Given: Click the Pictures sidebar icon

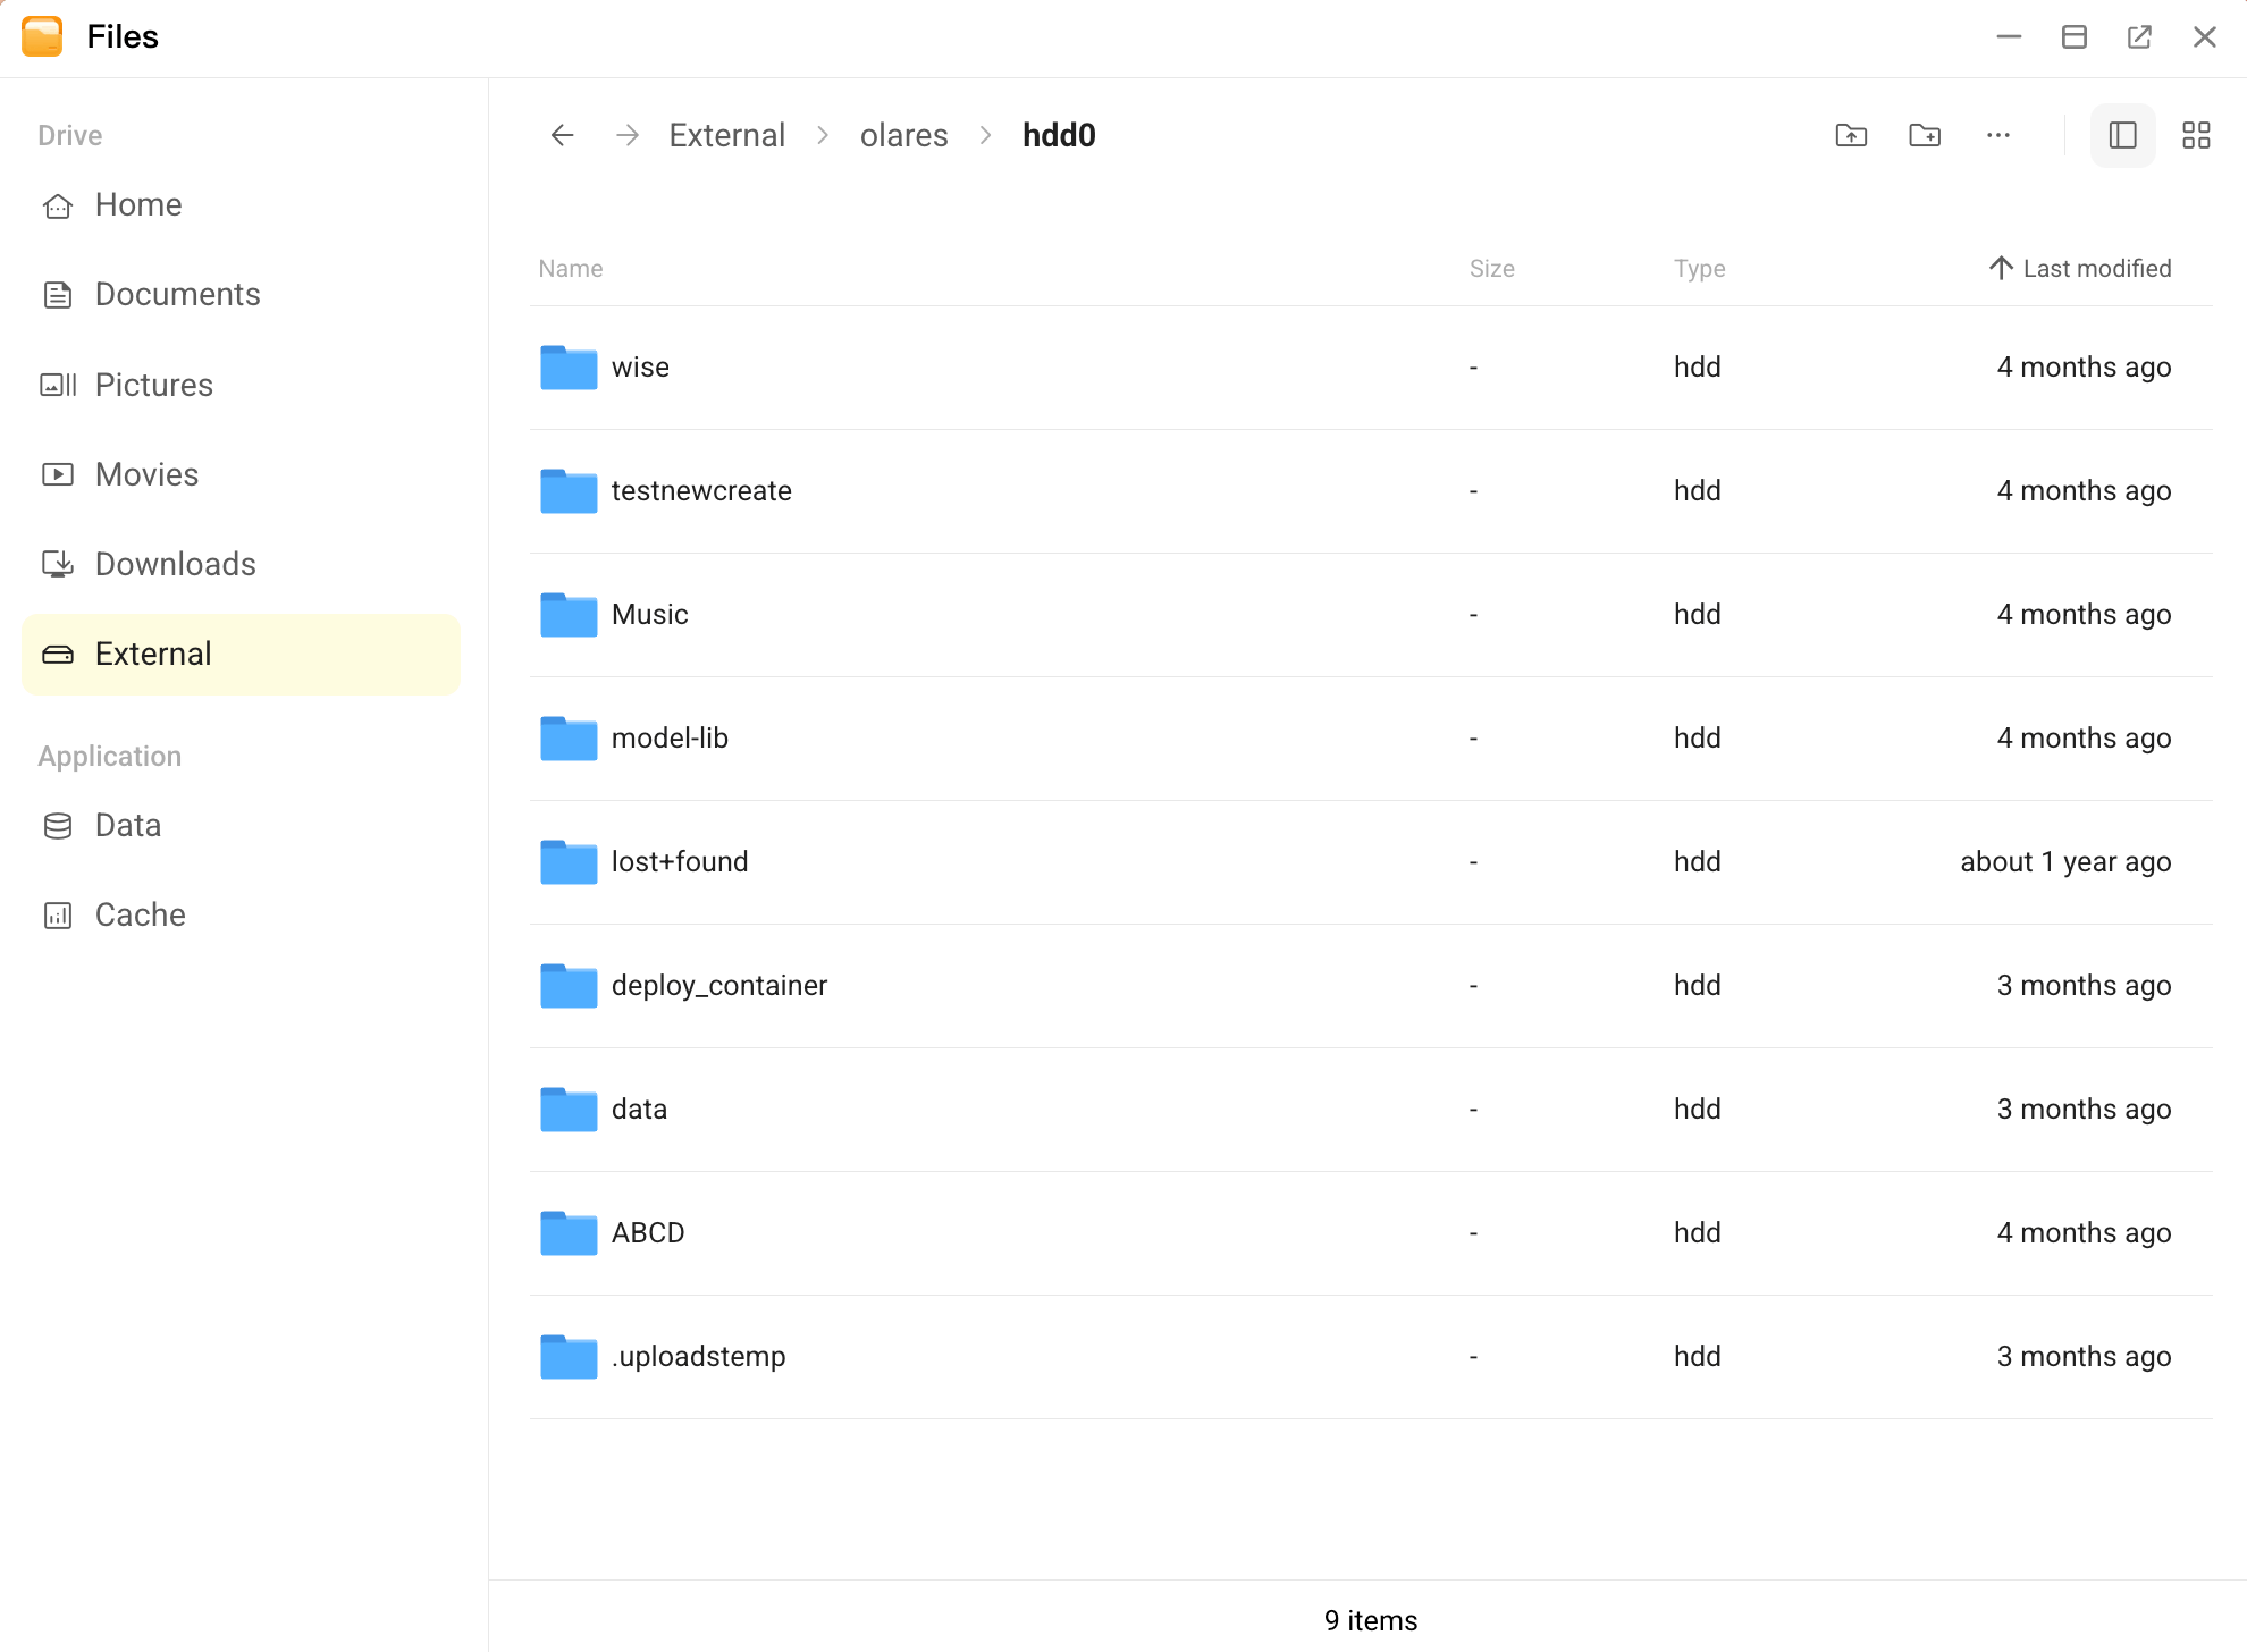Looking at the screenshot, I should click(58, 385).
